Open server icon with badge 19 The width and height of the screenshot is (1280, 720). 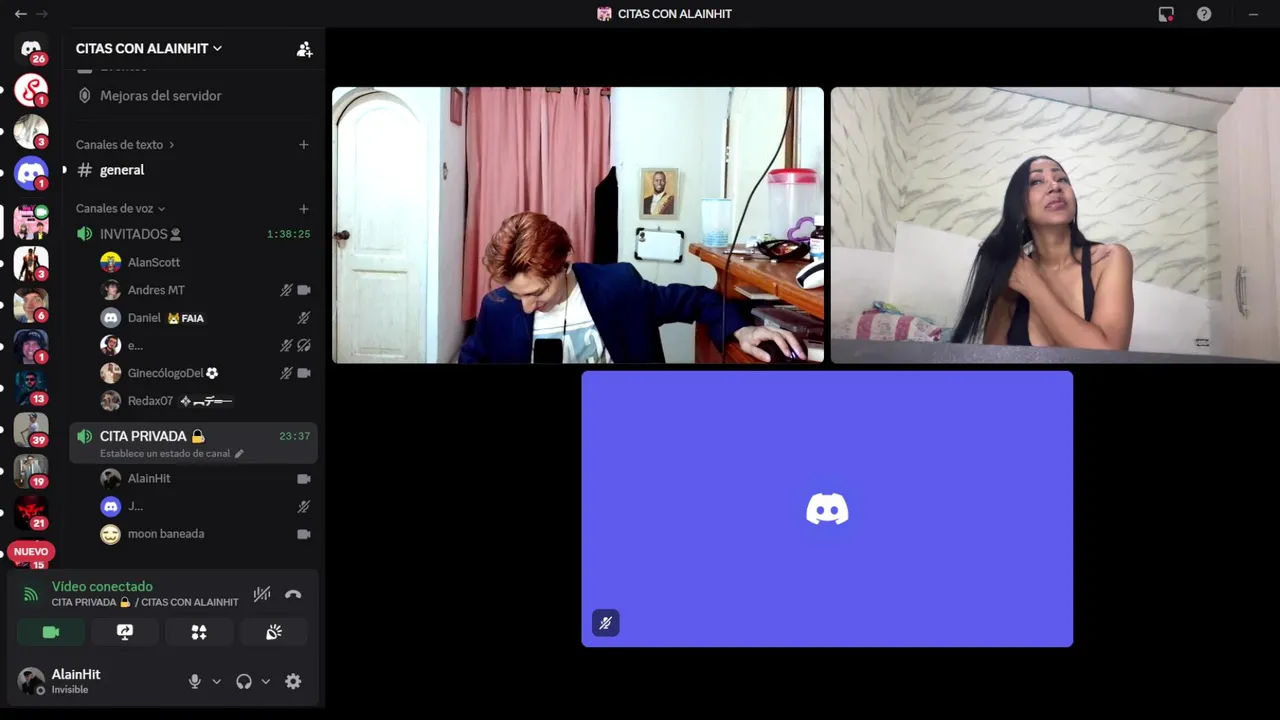(x=31, y=471)
